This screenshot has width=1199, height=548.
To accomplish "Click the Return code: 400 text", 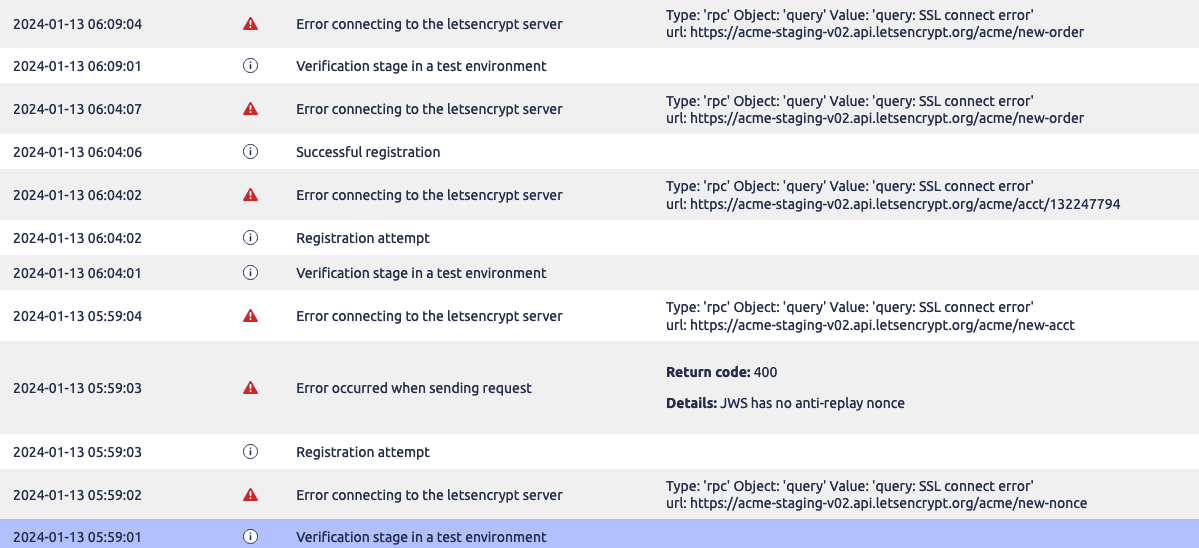I will 722,372.
